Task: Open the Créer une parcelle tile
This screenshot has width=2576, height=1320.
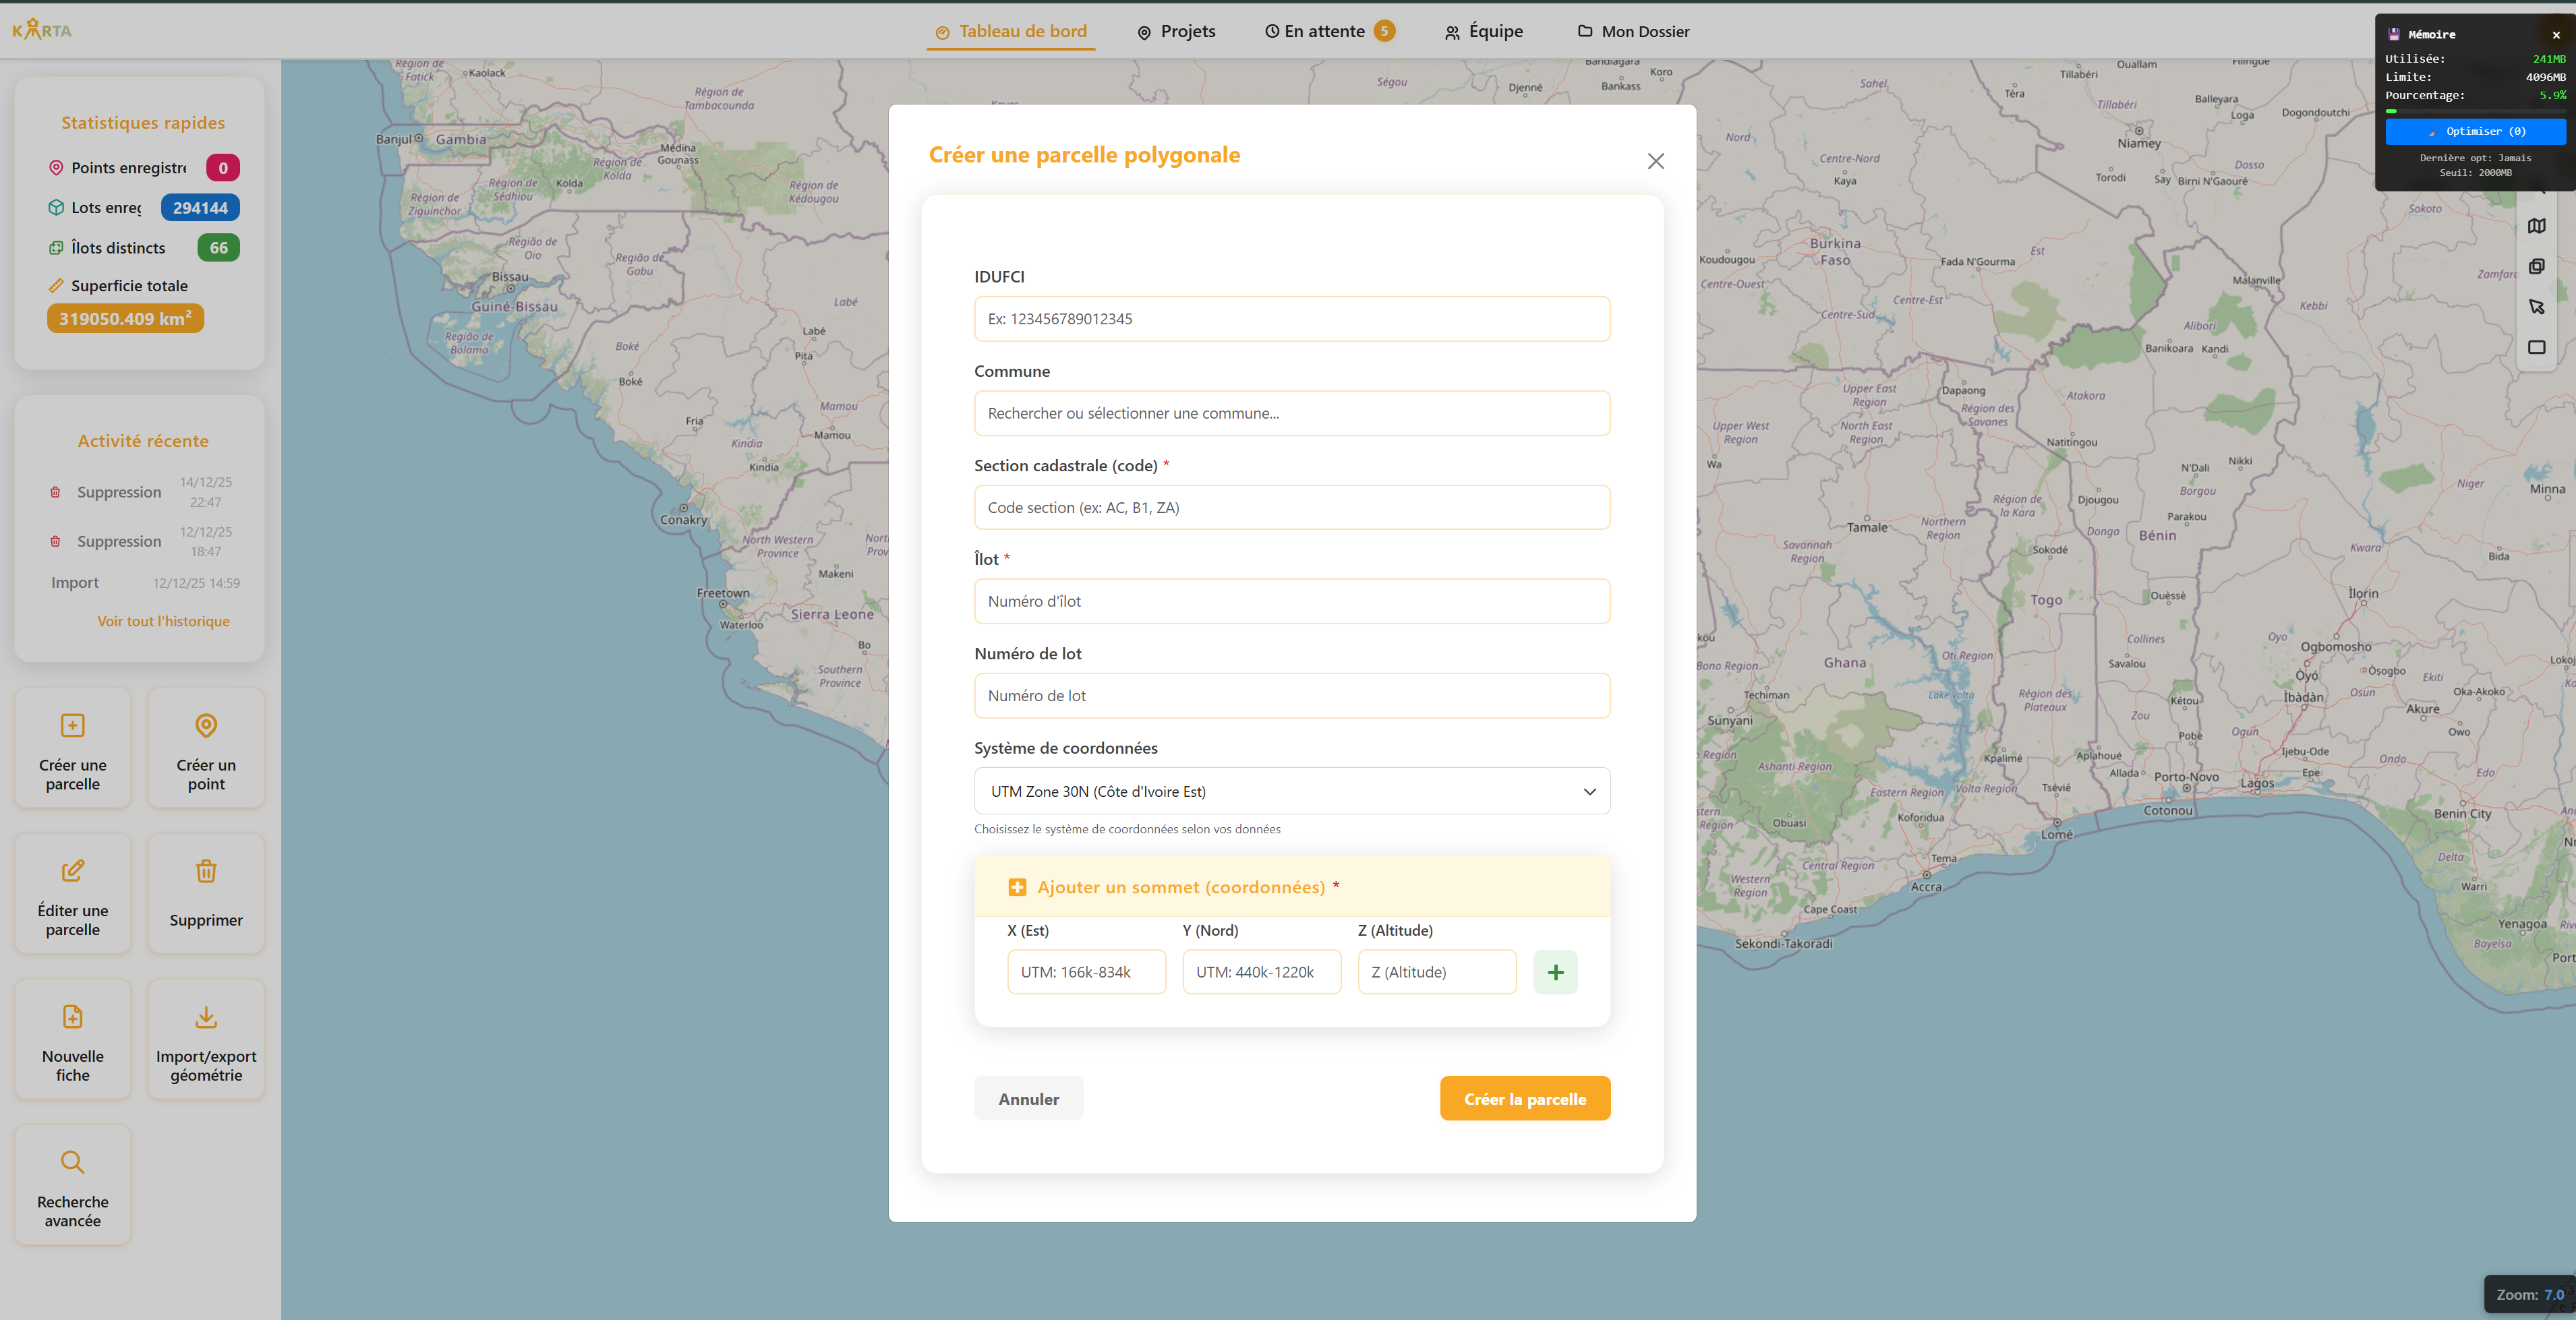Action: [72, 748]
